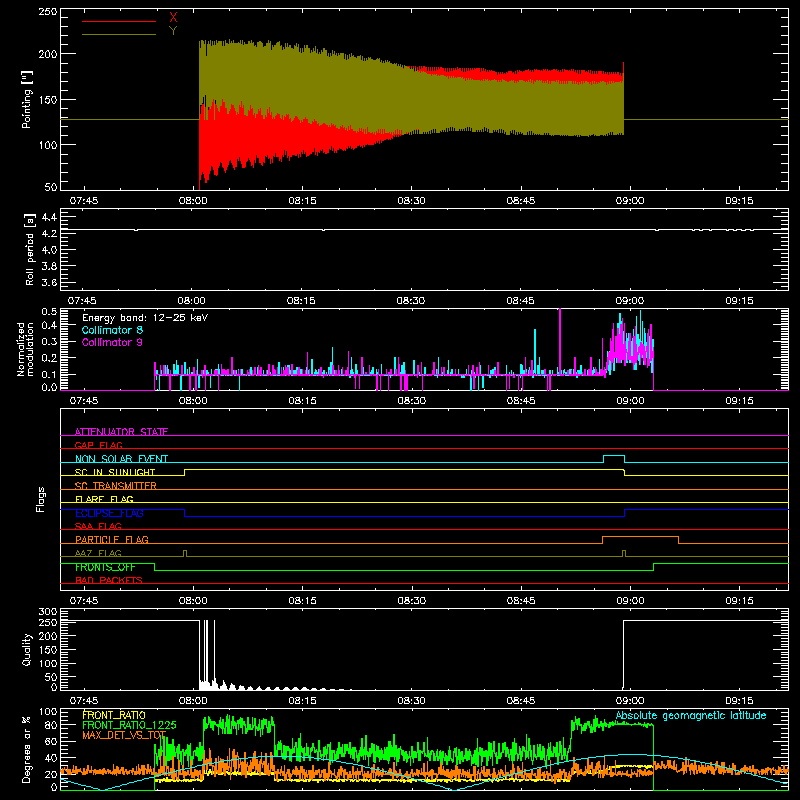The height and width of the screenshot is (800, 800).
Task: Click the olive Y legend label
Action: pos(173,31)
